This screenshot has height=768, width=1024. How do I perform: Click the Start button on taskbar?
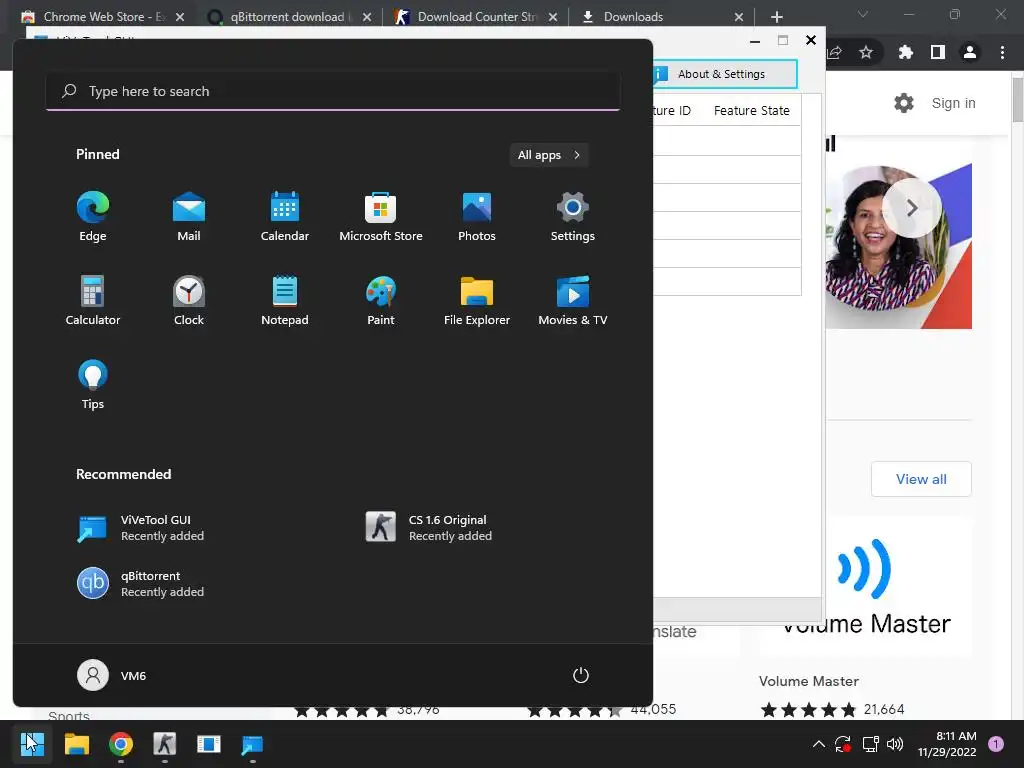[32, 744]
